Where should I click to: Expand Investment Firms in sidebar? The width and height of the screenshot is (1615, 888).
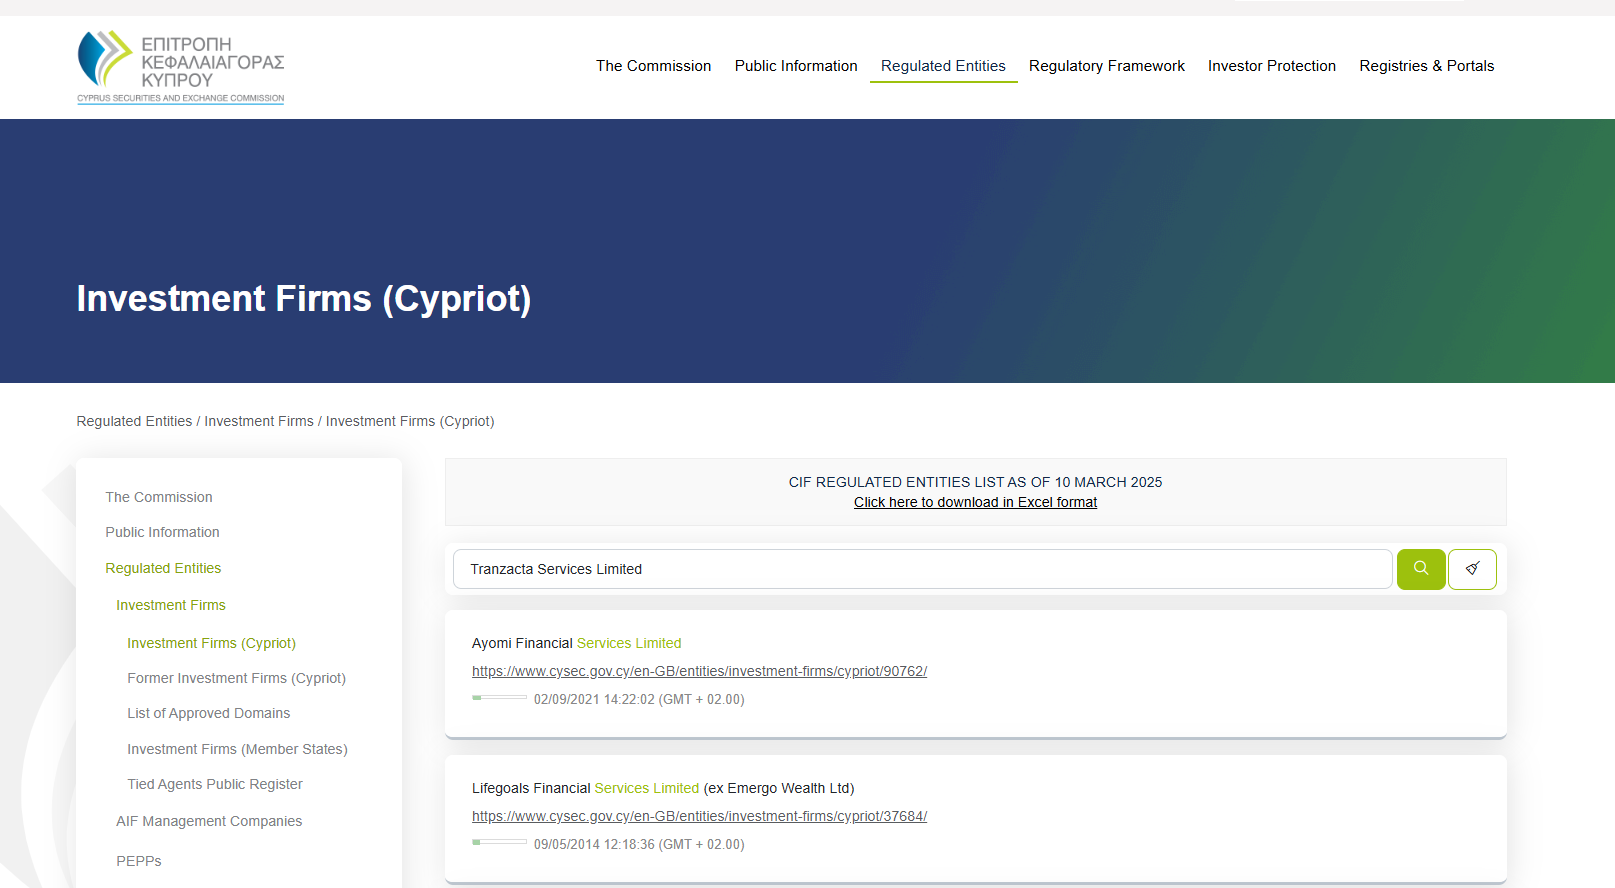click(171, 605)
